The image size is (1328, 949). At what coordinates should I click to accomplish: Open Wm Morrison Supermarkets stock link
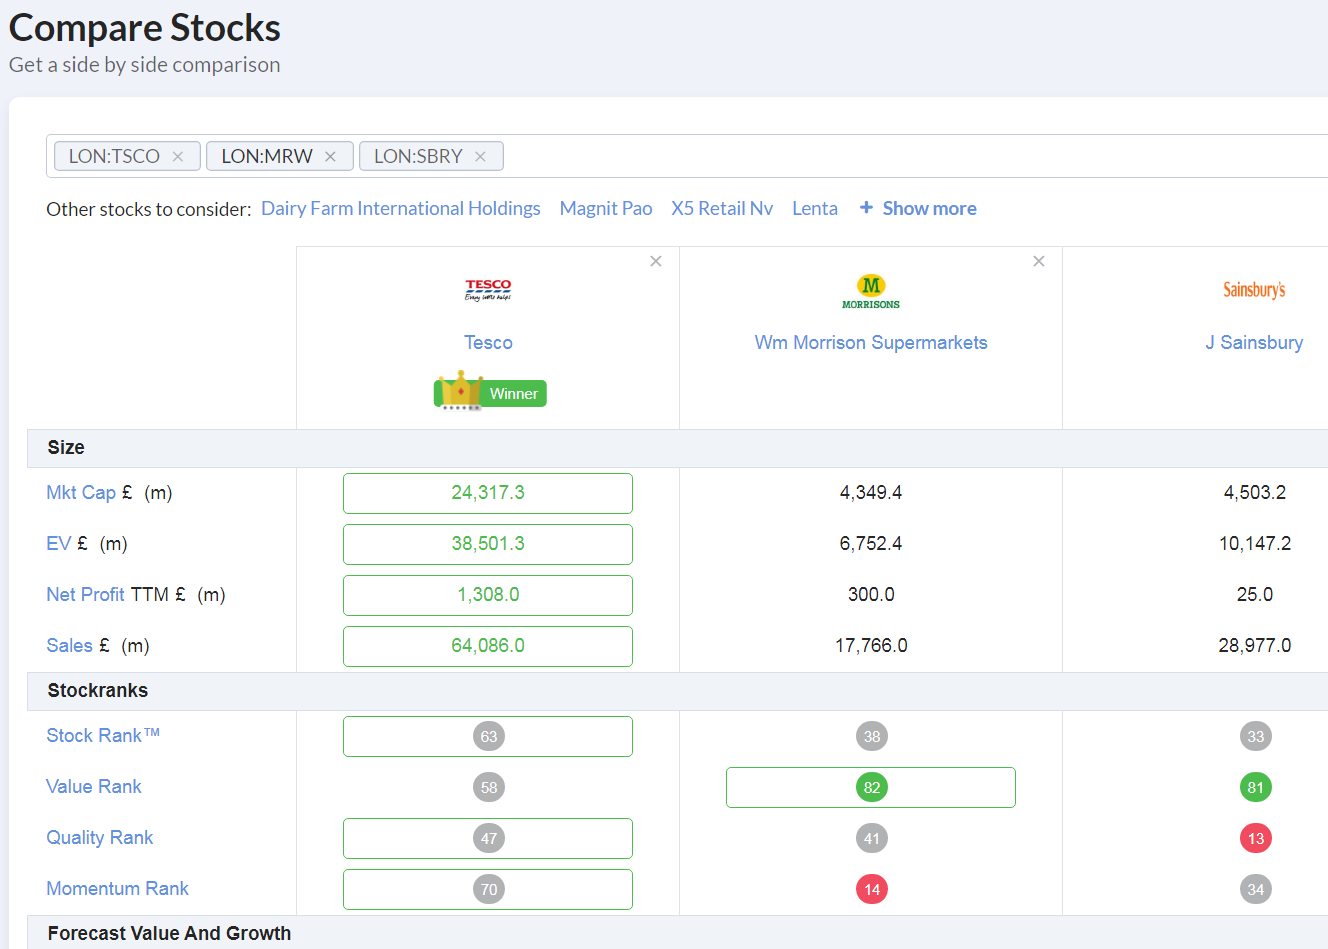[x=871, y=343]
